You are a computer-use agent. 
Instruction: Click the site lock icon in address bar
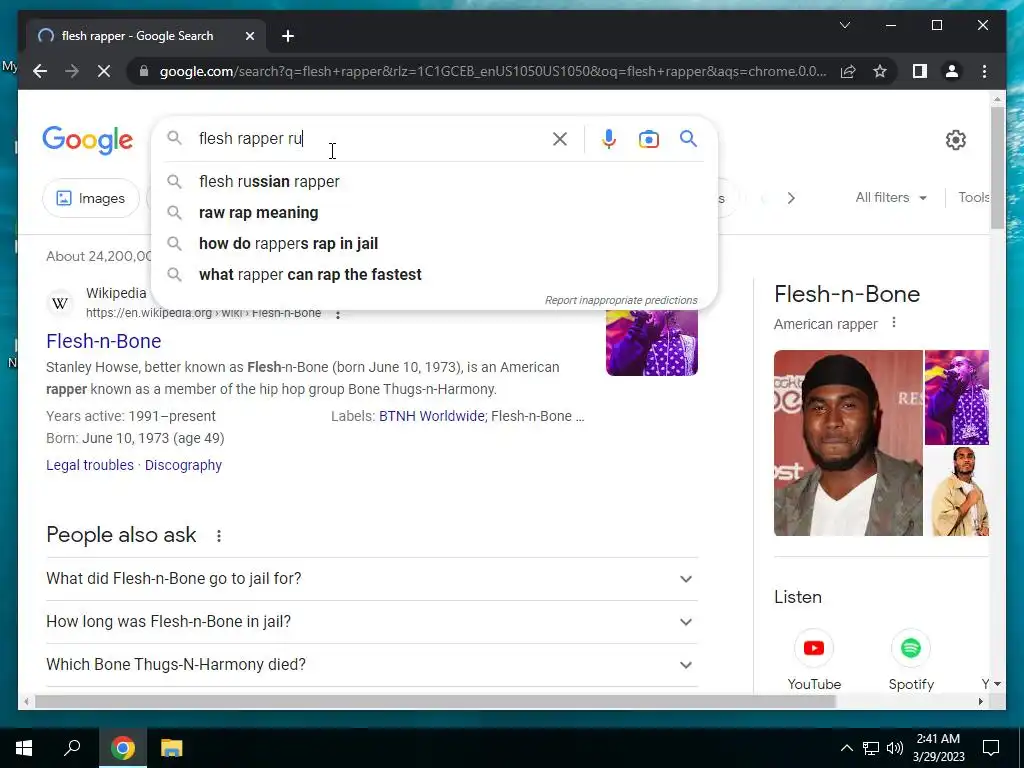[144, 71]
